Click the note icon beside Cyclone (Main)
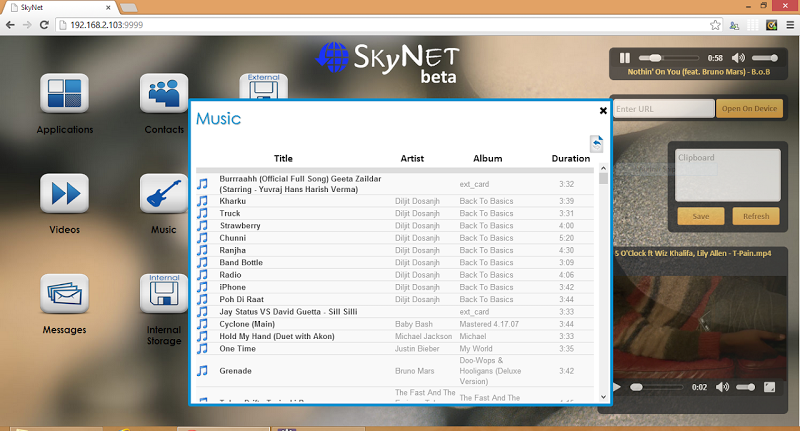 (x=203, y=324)
